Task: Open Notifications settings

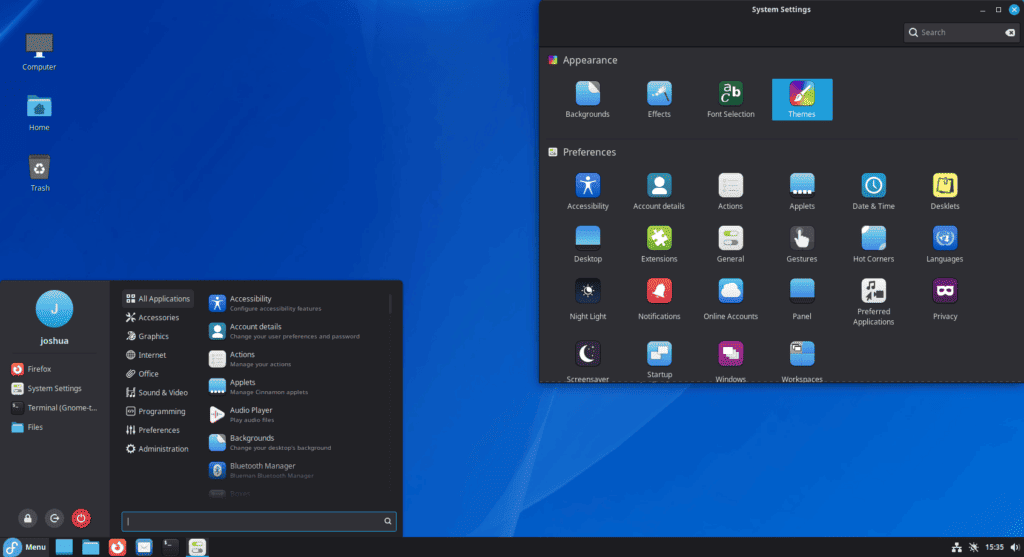Action: pos(659,299)
